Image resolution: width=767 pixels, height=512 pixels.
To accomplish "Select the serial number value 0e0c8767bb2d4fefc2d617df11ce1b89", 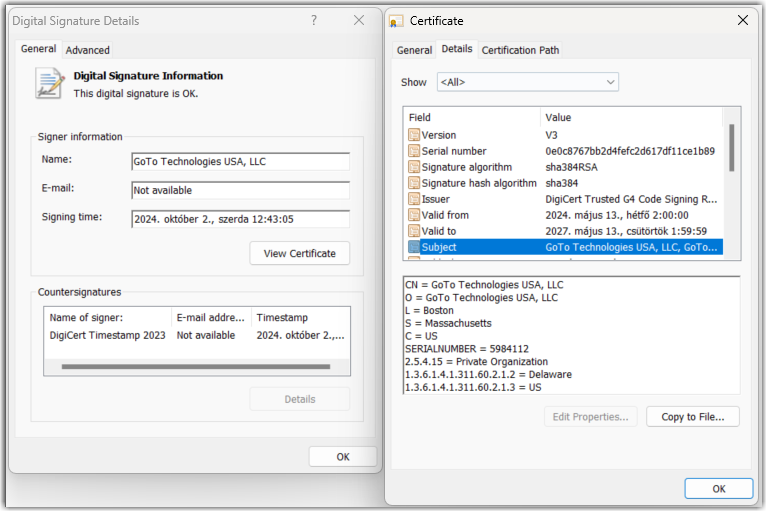I will [x=630, y=151].
